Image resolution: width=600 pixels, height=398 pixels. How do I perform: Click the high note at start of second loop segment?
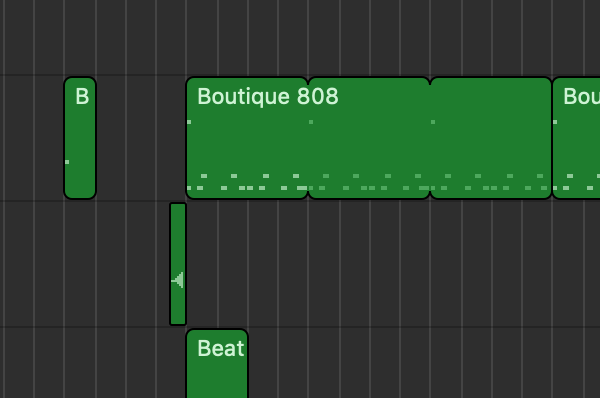(311, 122)
